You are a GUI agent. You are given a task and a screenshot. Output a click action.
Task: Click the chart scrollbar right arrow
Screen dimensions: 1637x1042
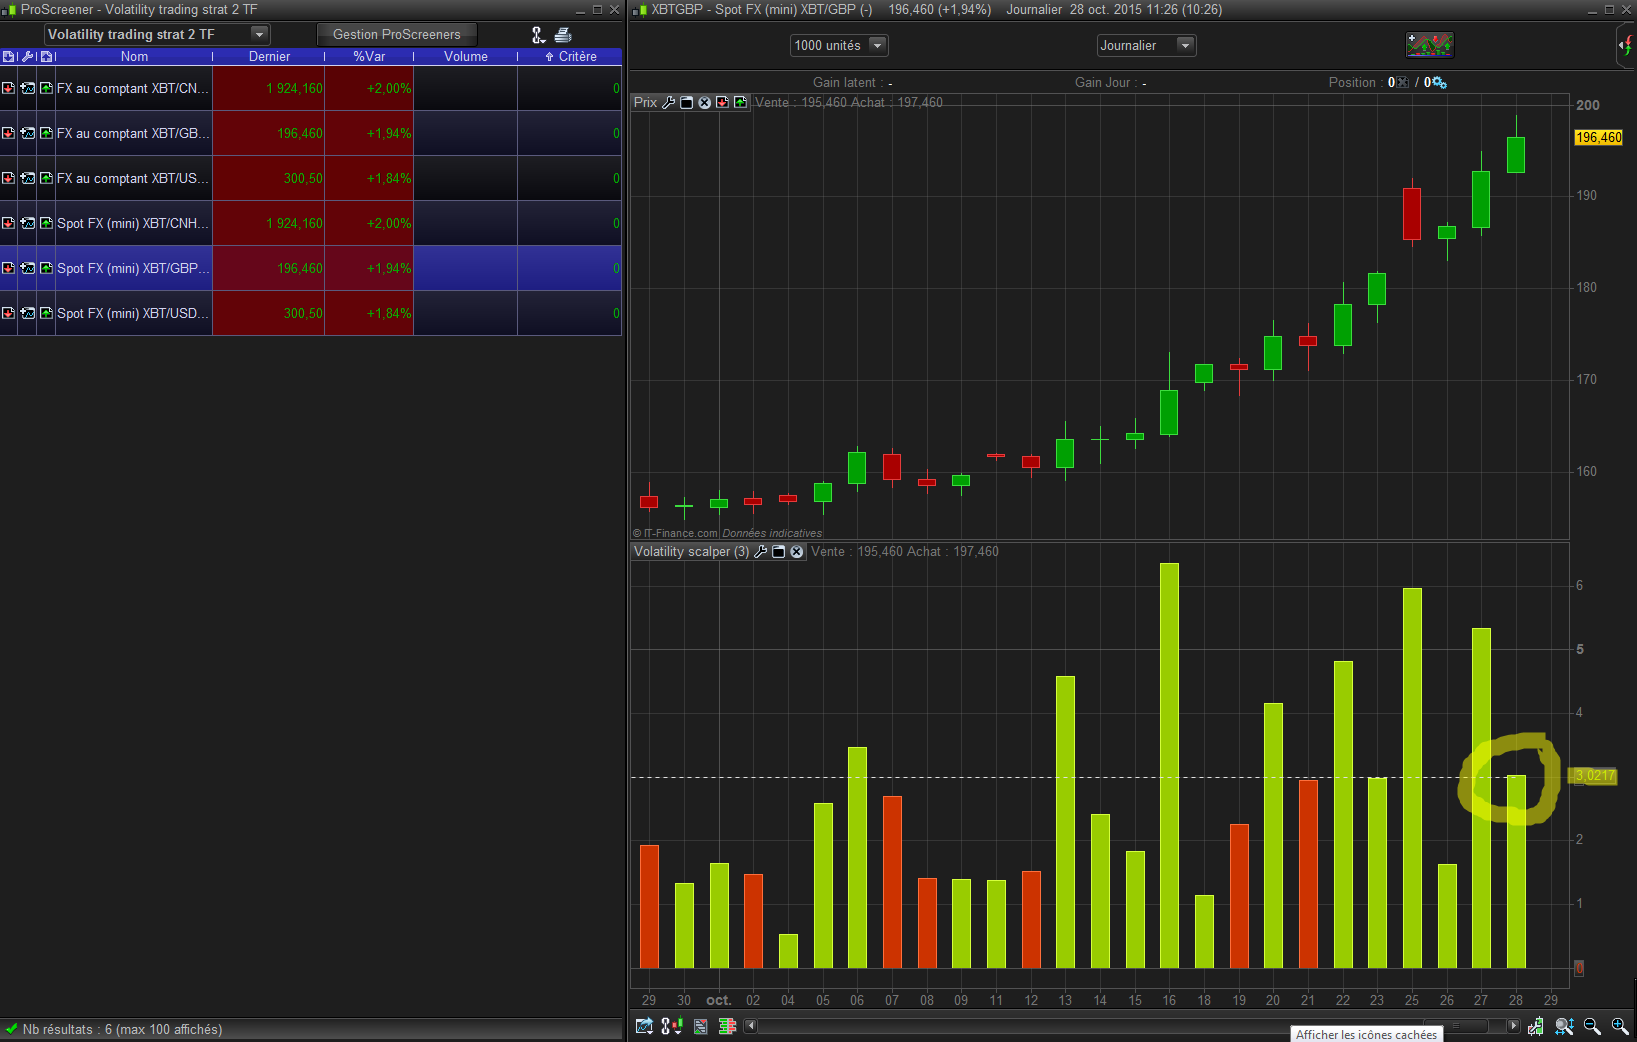click(x=1513, y=1026)
